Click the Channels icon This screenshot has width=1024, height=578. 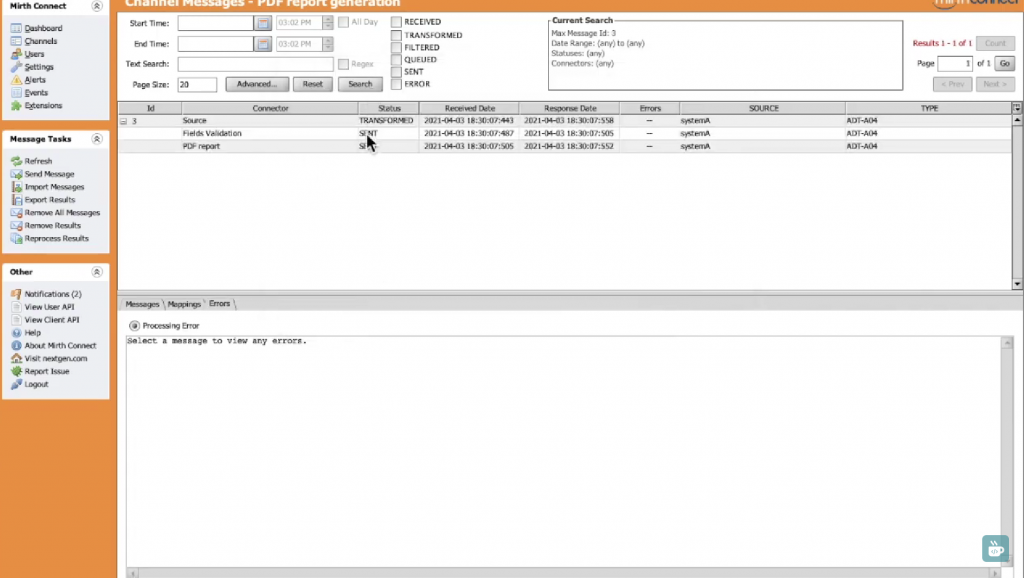[16, 41]
